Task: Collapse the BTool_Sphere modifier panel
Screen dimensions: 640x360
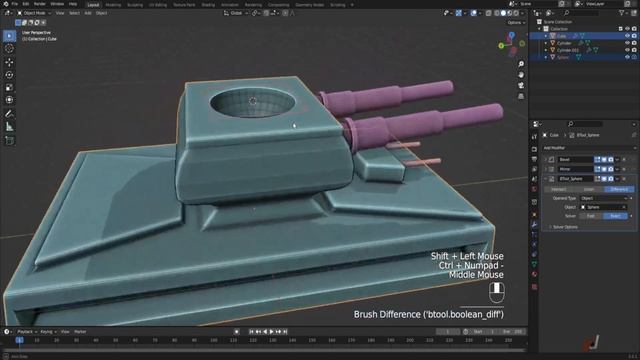Action: 546,179
